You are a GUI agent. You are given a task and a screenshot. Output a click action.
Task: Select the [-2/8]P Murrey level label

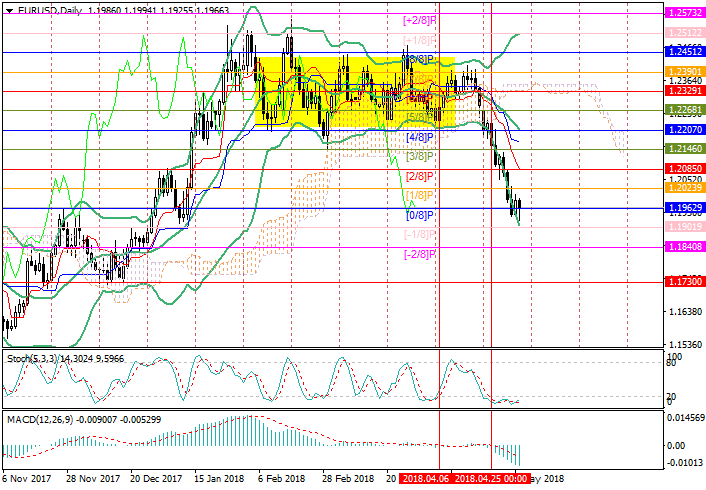(420, 254)
